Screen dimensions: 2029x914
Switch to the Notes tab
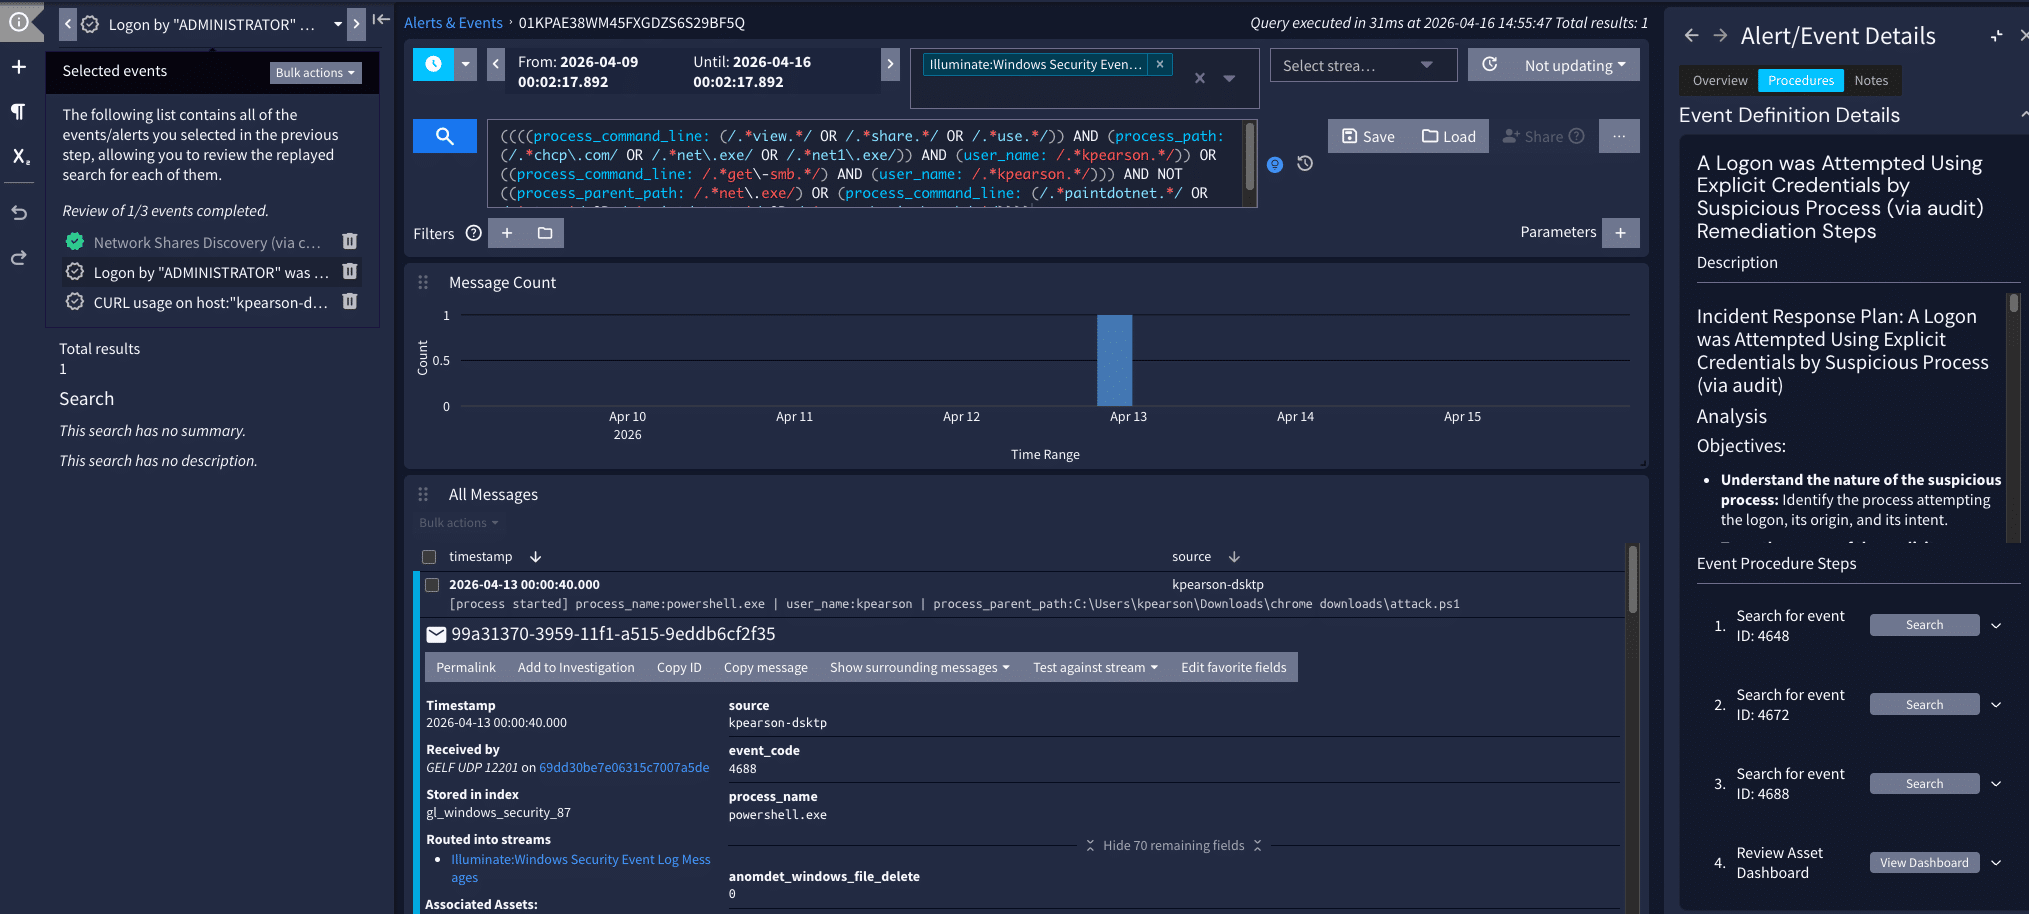[x=1871, y=80]
